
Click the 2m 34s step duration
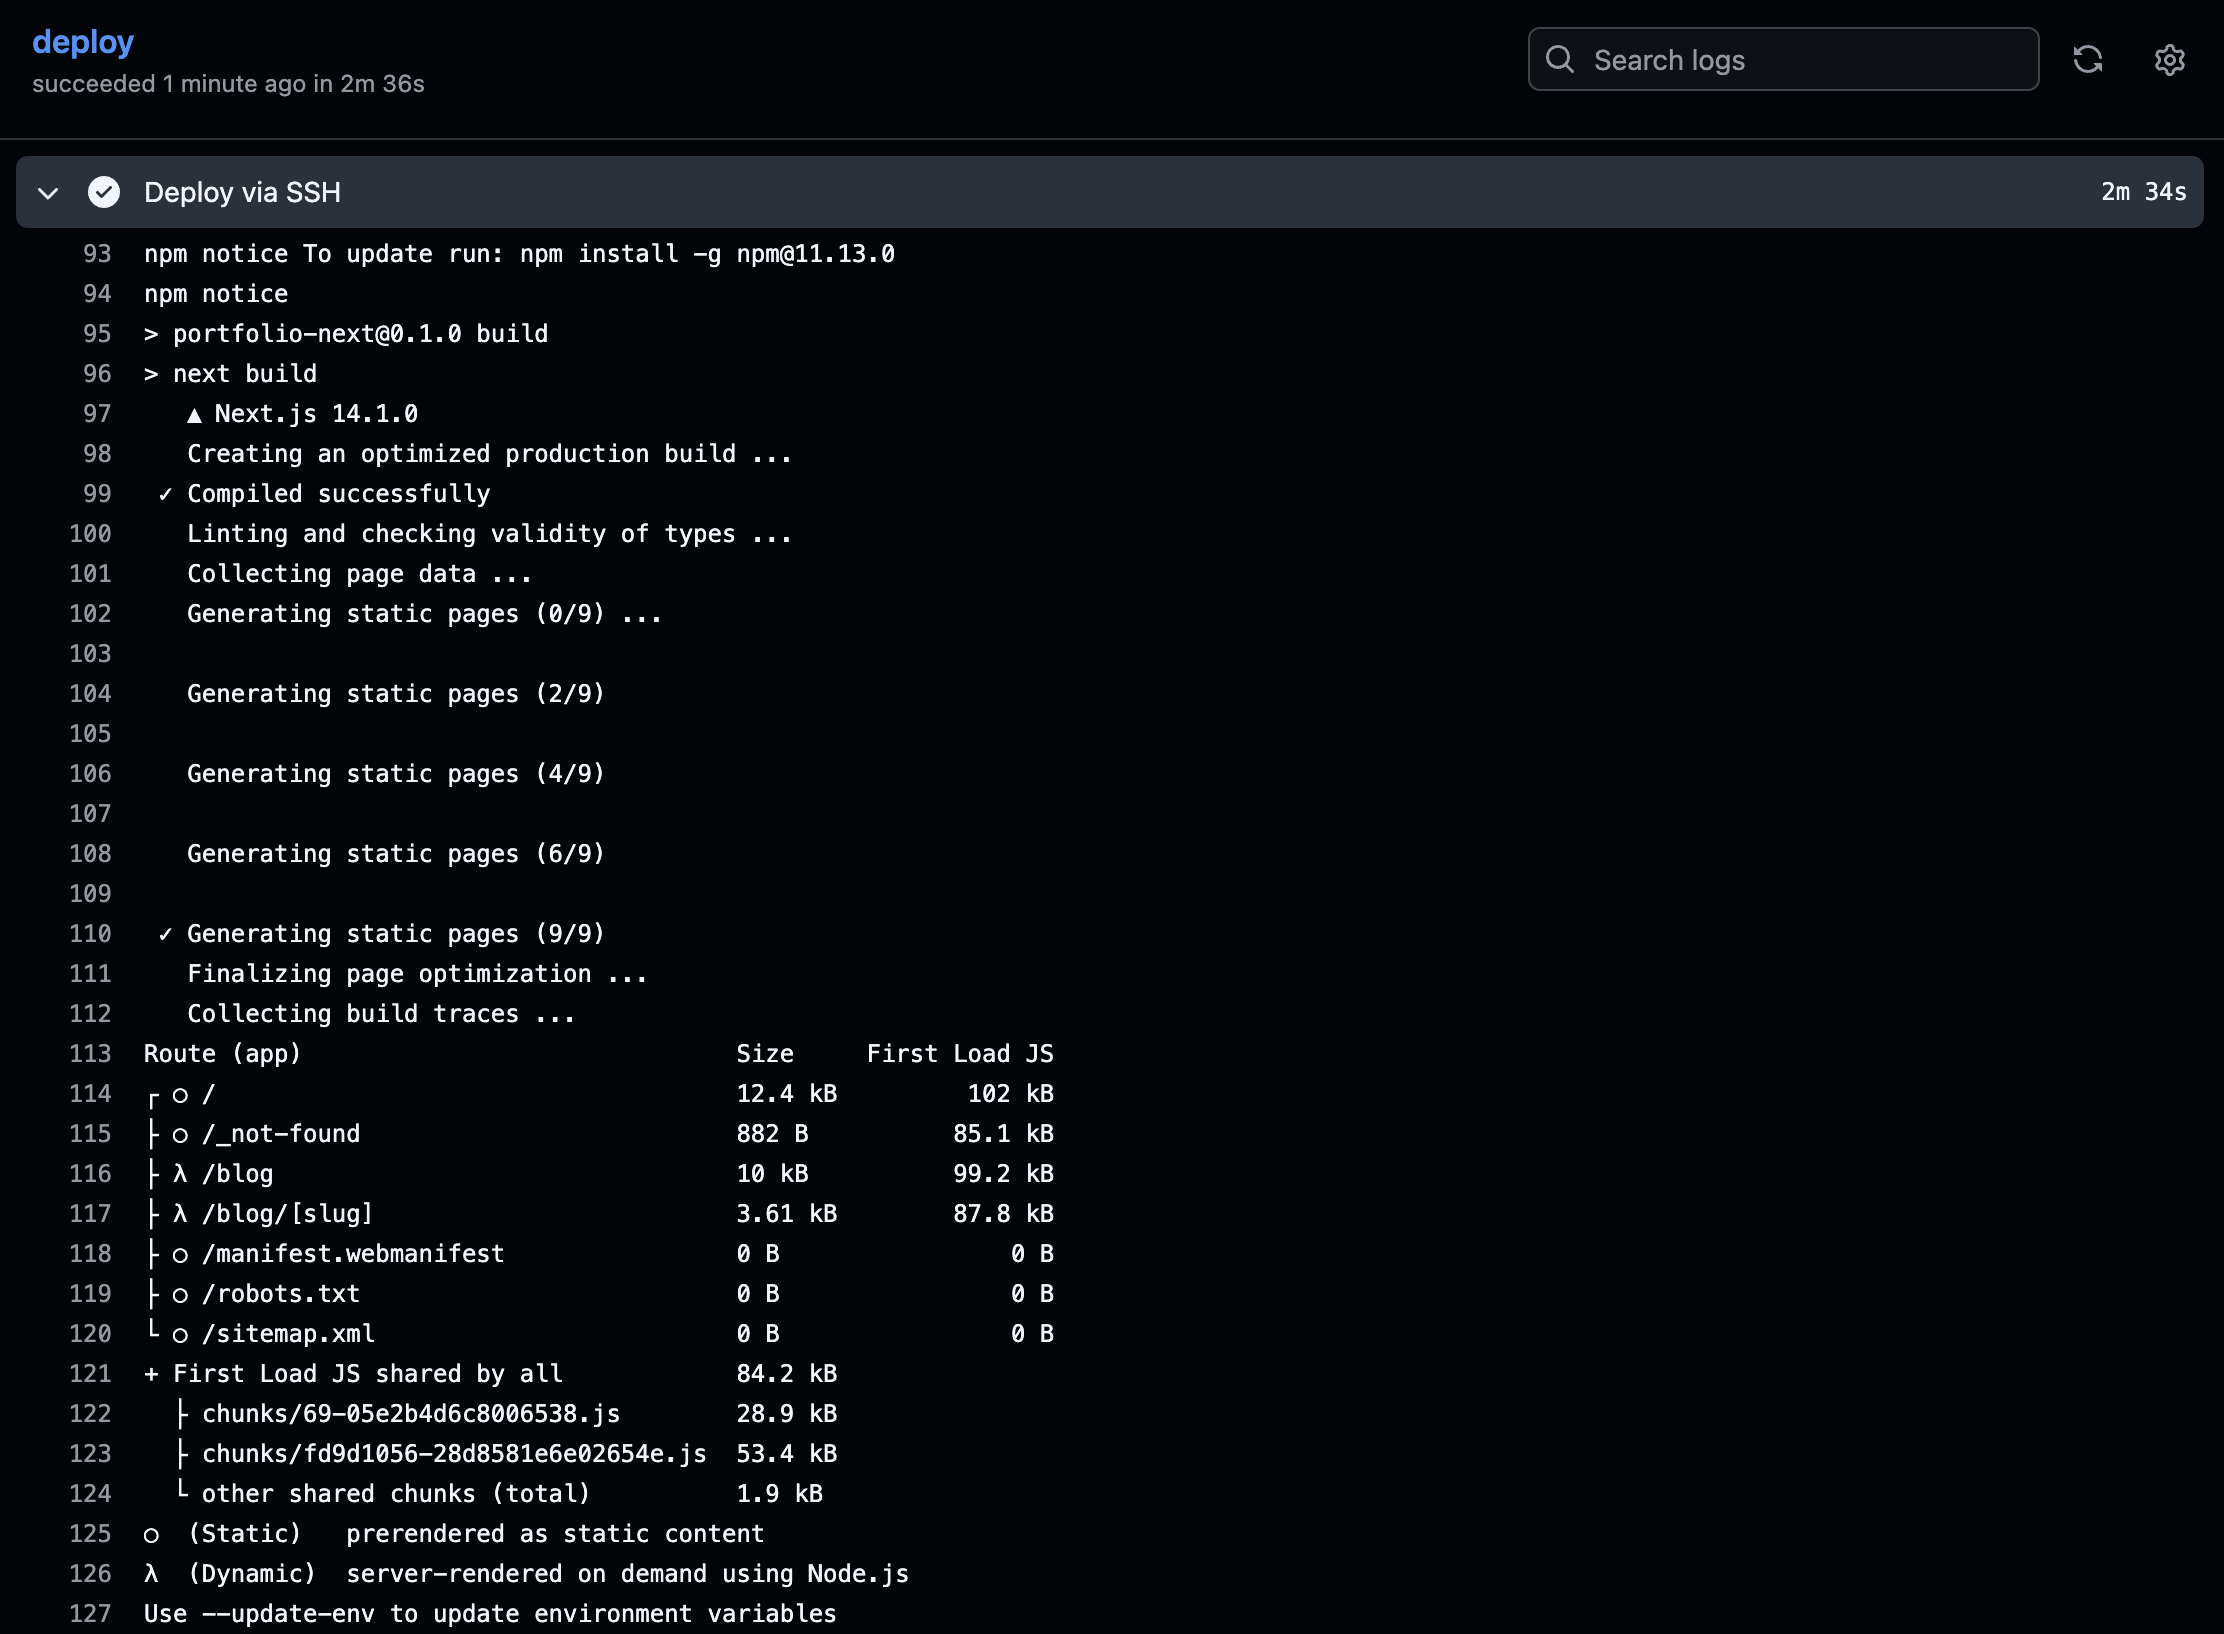2142,192
